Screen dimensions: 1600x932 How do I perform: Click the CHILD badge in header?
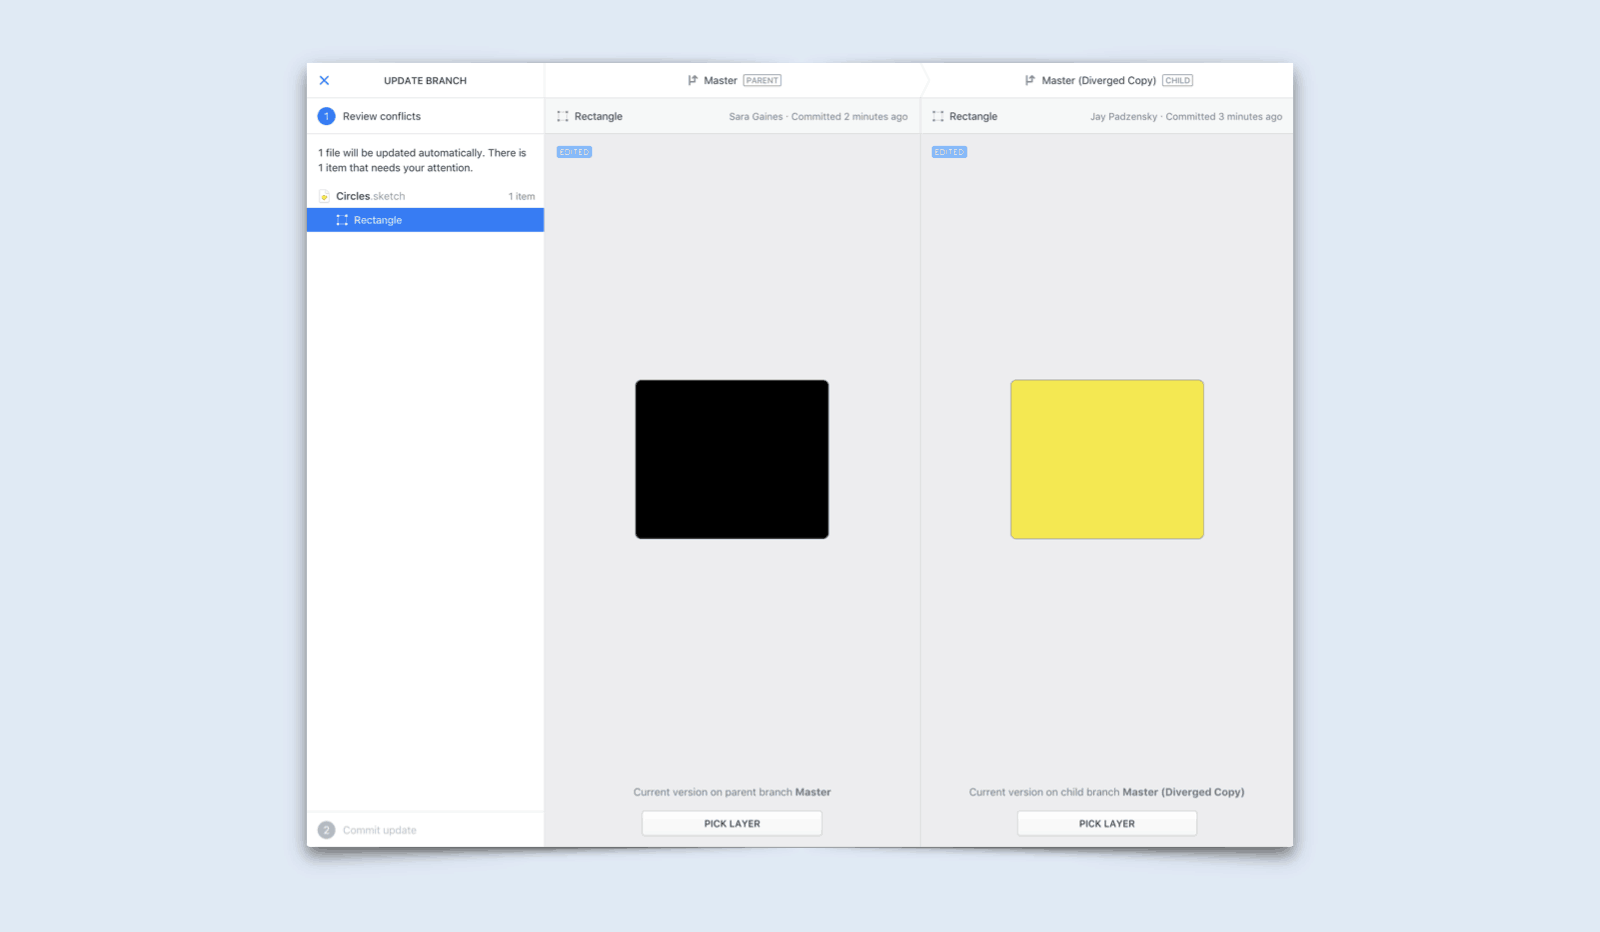coord(1177,81)
